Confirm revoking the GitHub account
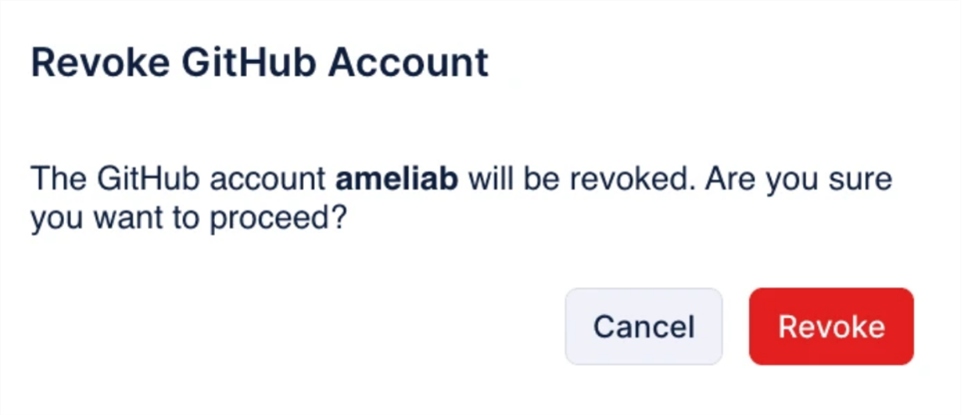Viewport: 962px width, 415px height. coord(830,327)
